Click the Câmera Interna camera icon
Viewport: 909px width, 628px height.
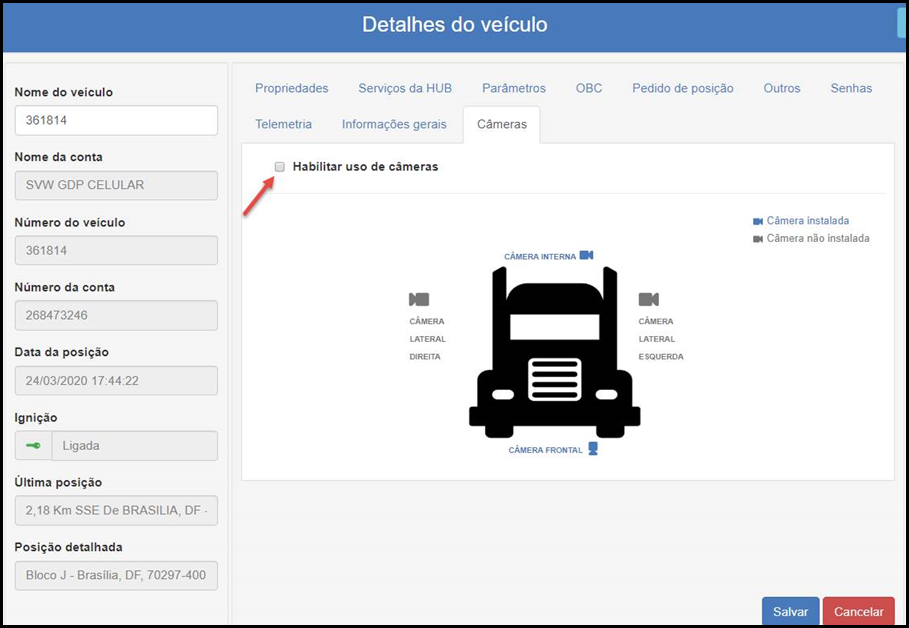tap(586, 255)
